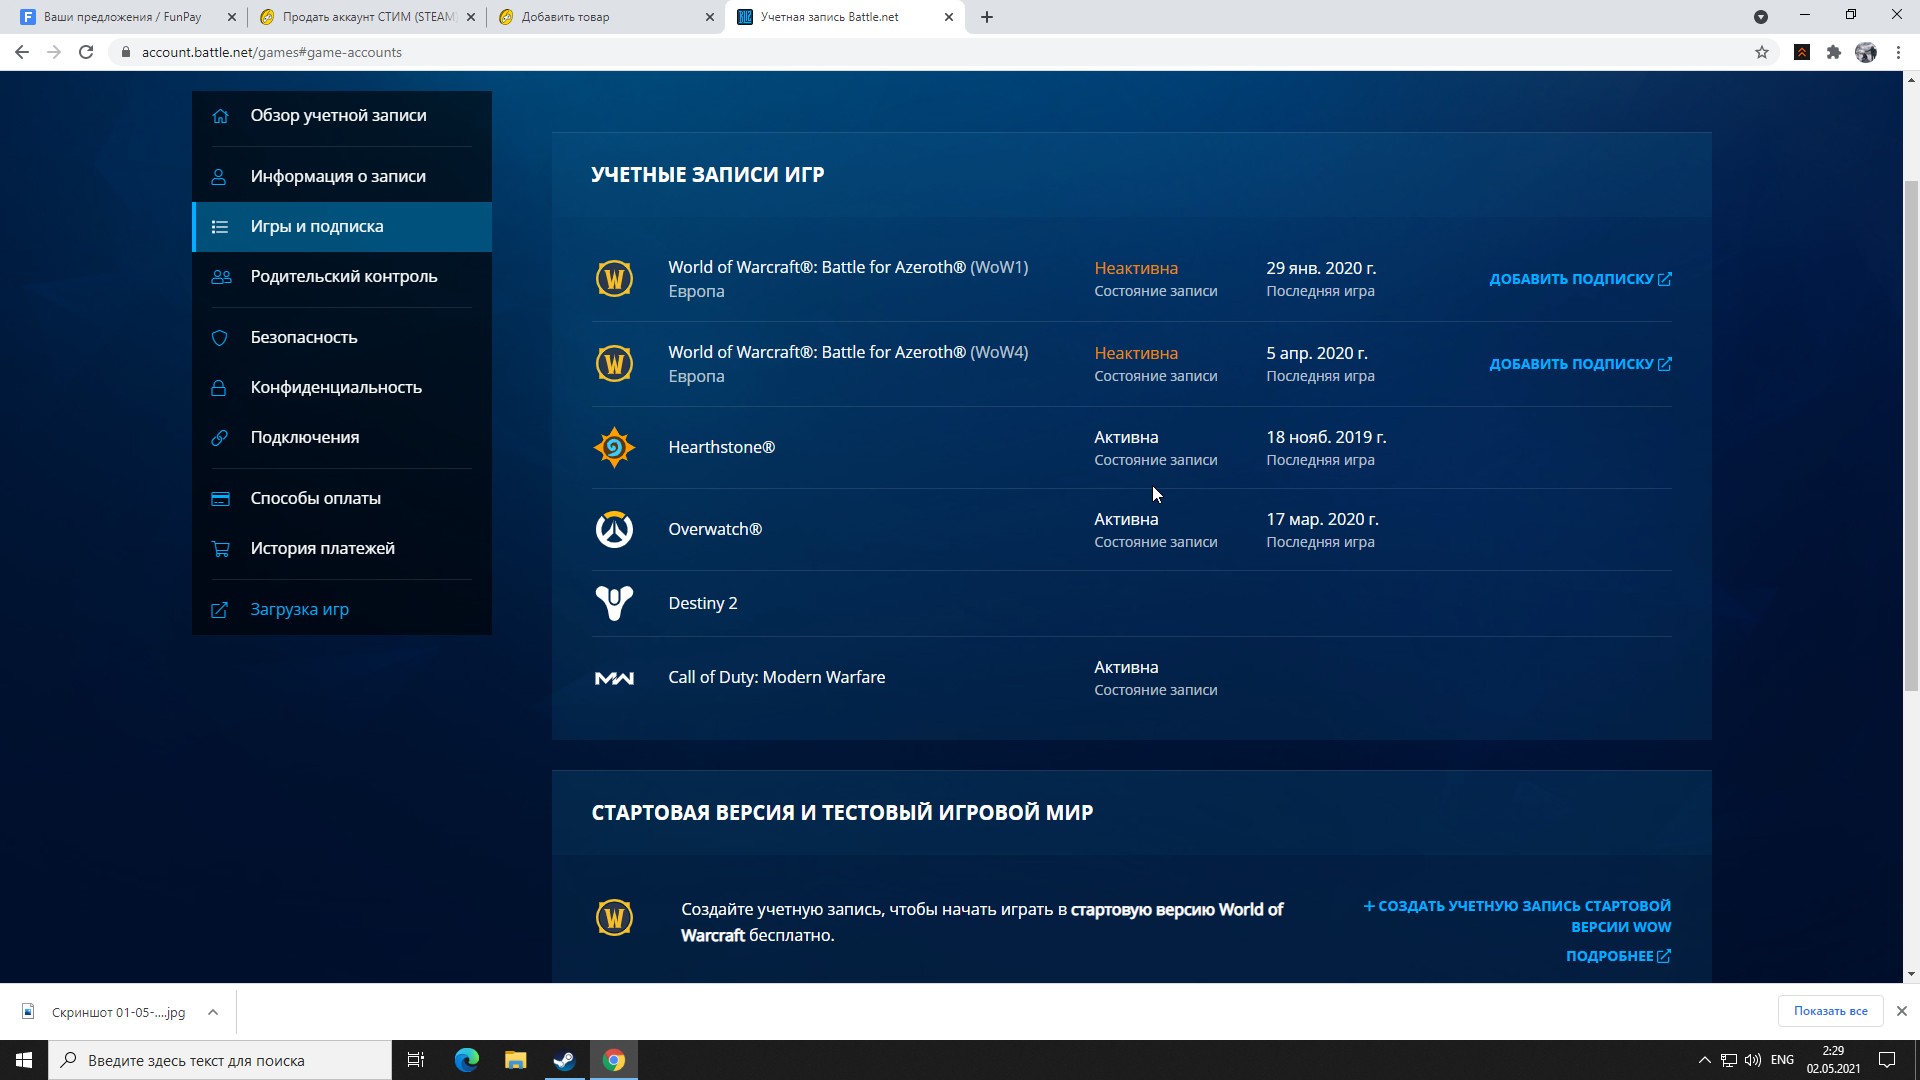Click the orange extension icon in toolbar

pos(1802,52)
